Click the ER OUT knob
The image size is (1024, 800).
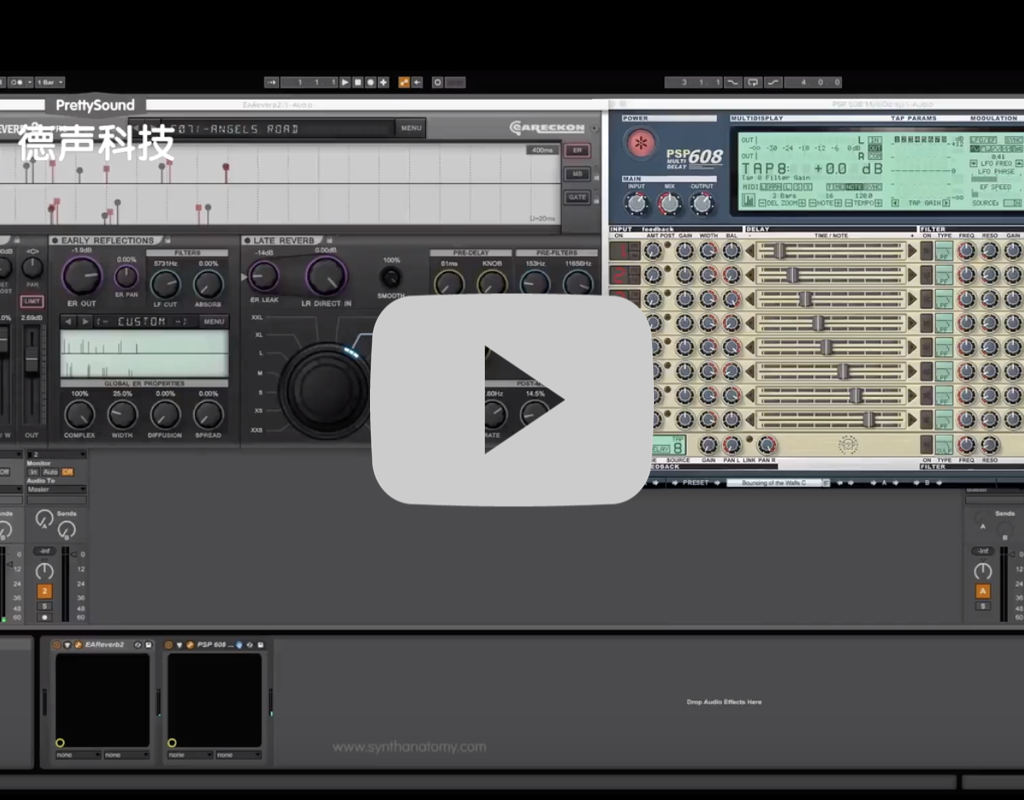click(x=82, y=276)
